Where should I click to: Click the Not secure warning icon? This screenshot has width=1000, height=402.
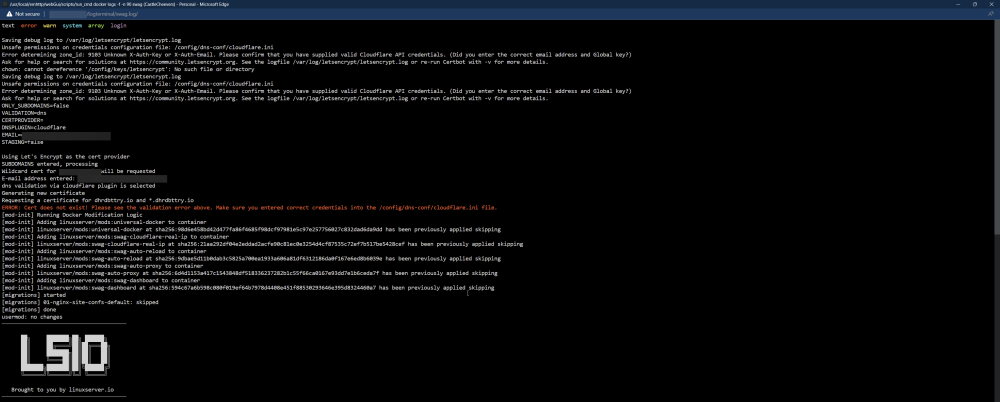[8, 13]
